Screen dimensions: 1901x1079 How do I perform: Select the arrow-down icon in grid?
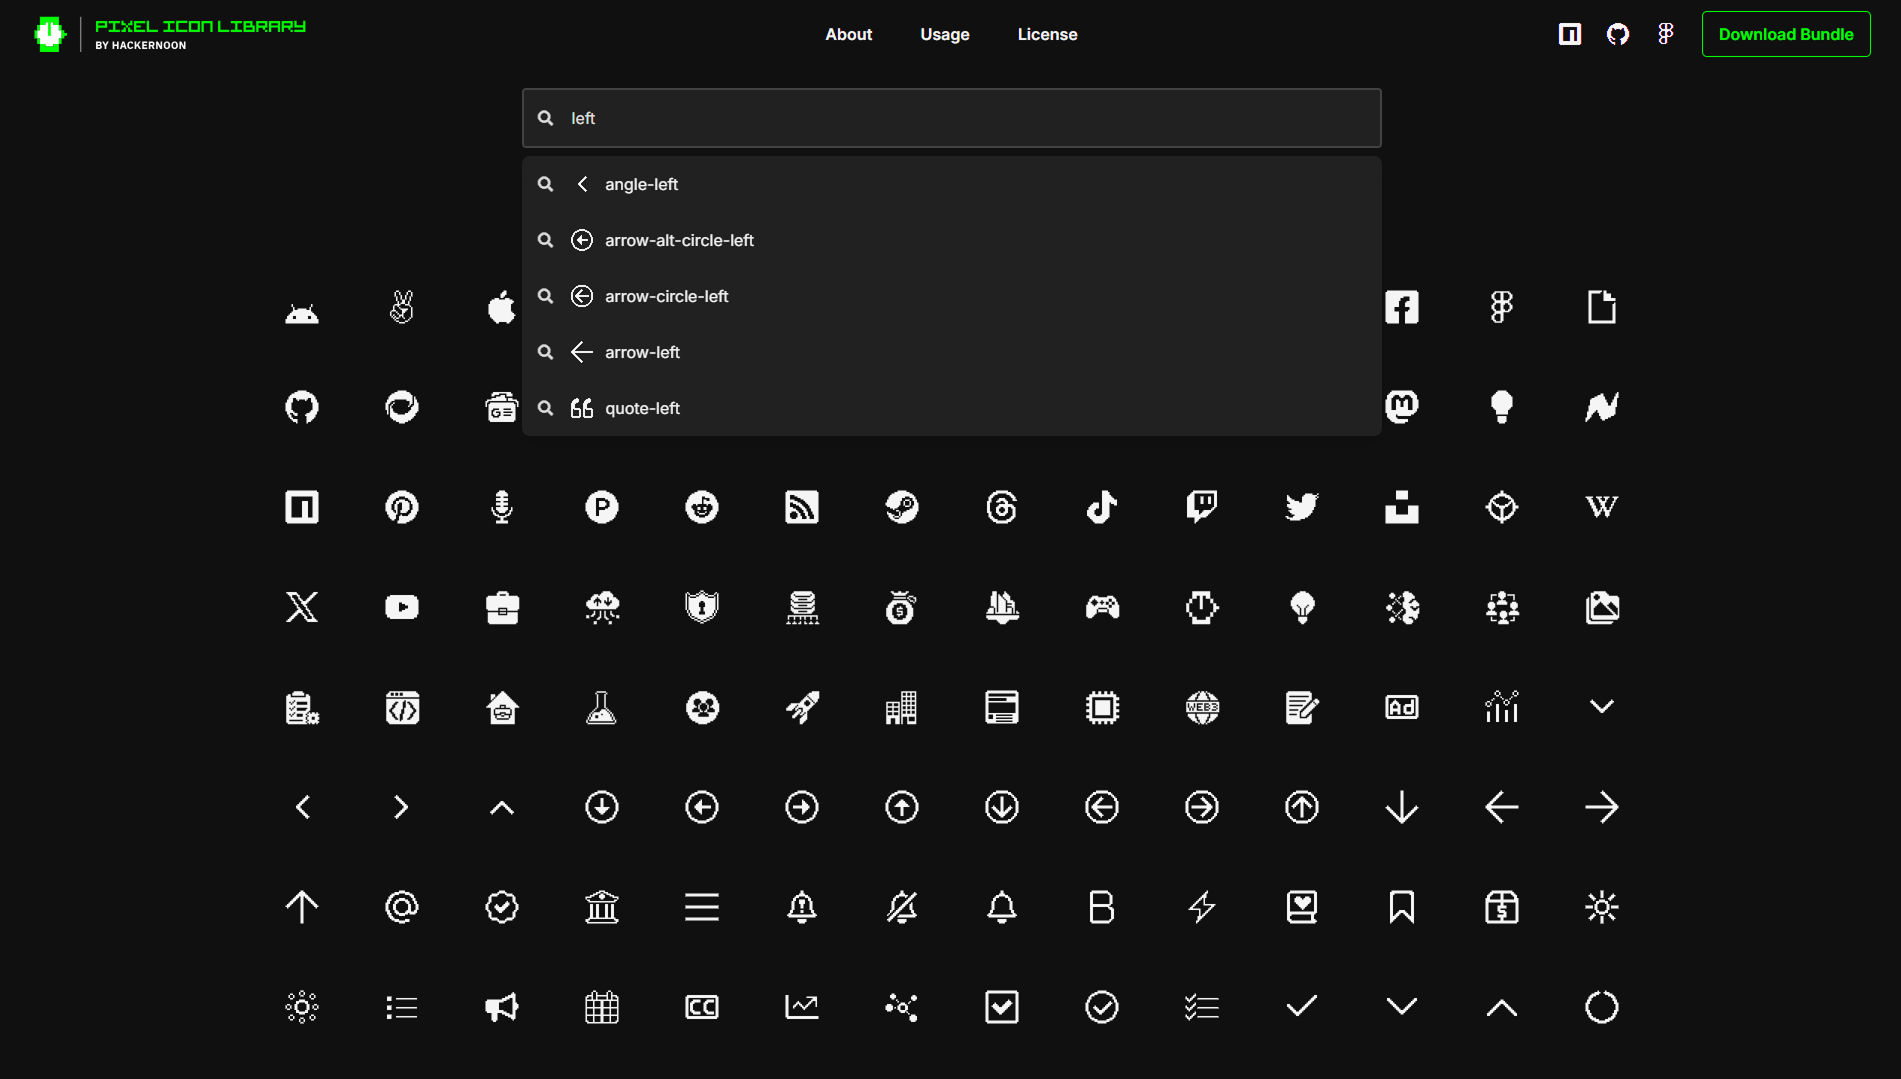(1402, 807)
